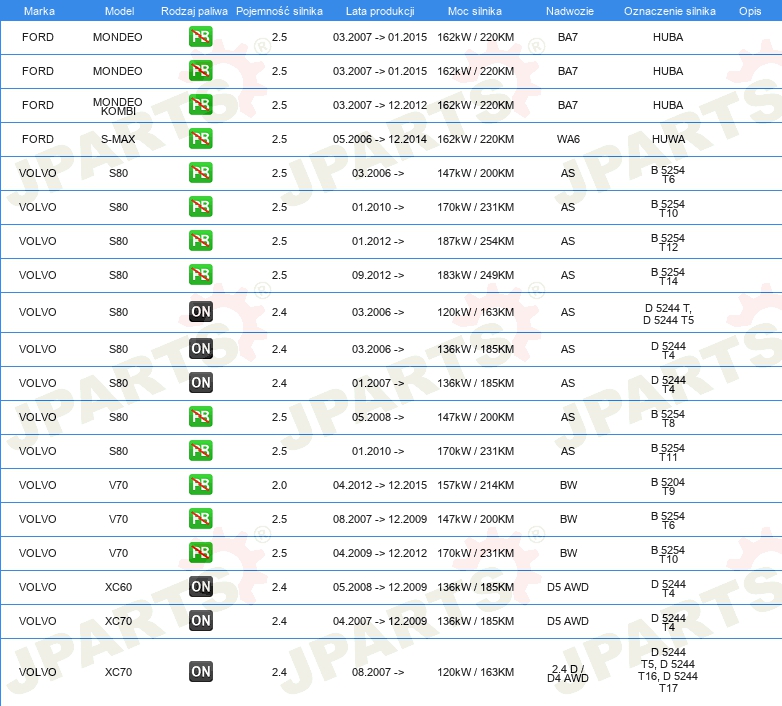The image size is (782, 706).
Task: Click the 09.2012 -> production date cell
Action: pyautogui.click(x=378, y=275)
